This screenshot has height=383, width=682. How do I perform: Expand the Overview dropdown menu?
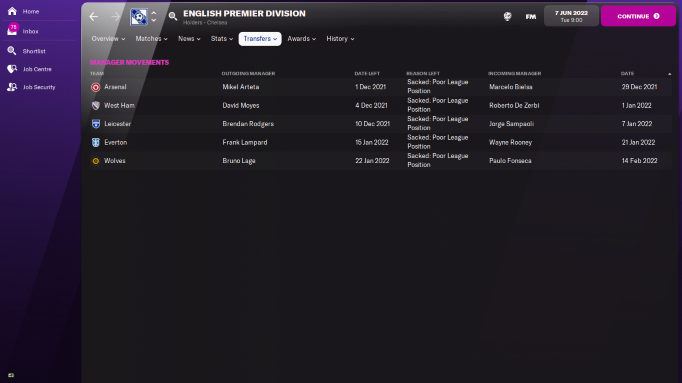108,39
